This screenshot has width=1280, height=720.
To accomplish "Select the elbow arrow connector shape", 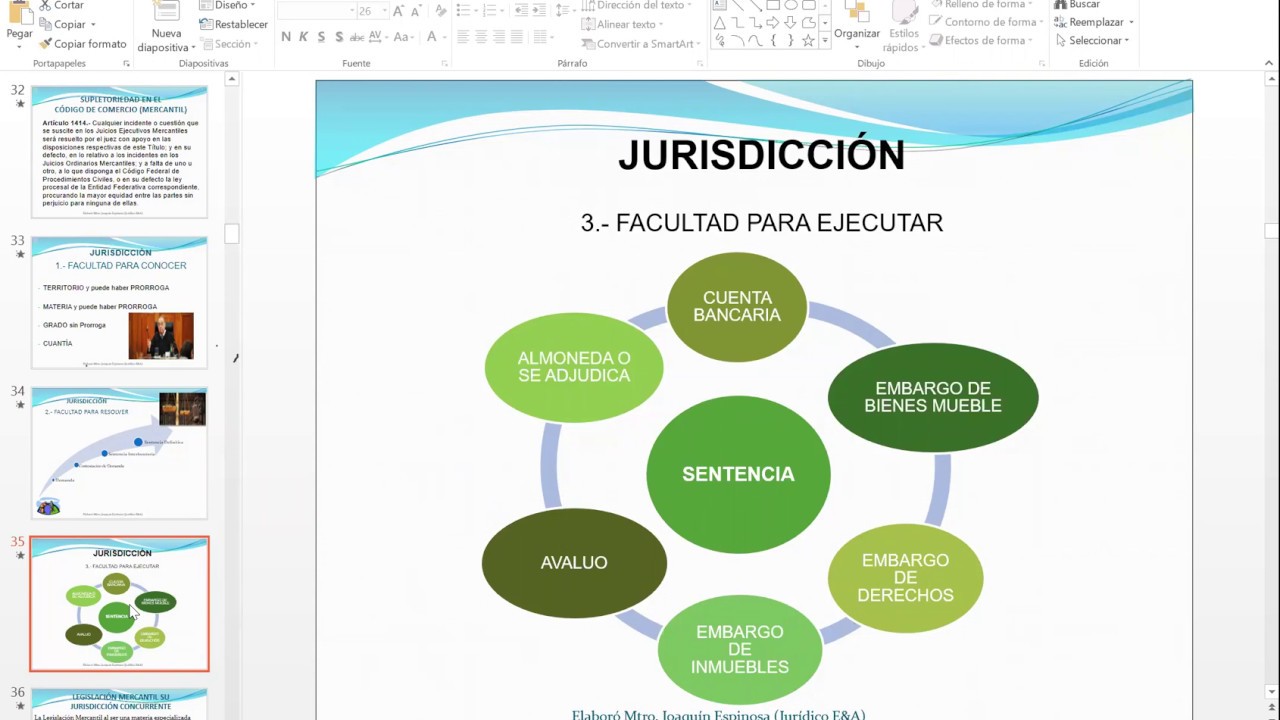I will pos(755,23).
